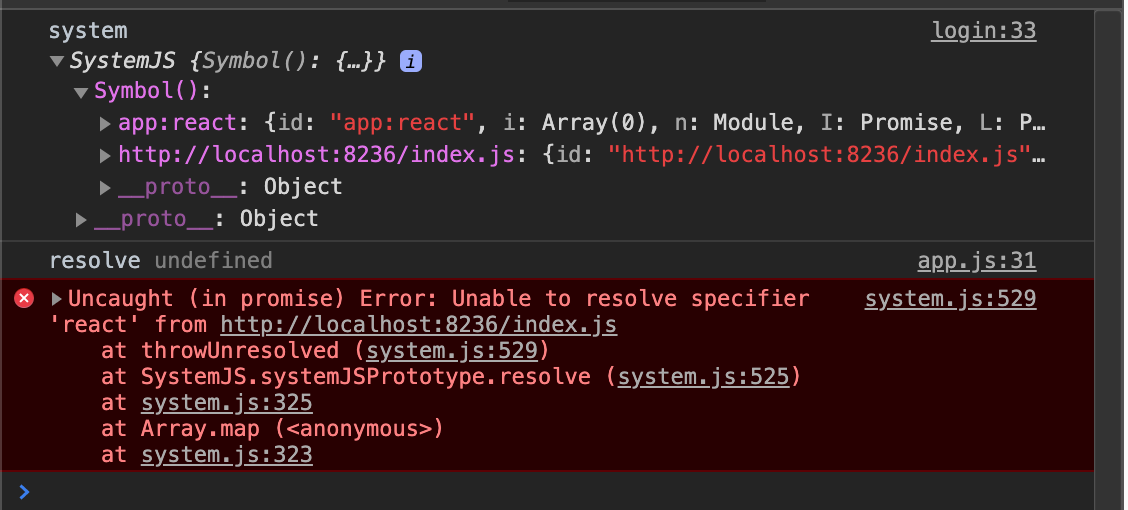Open system.js:529 in throwUnresolved stack line
The width and height of the screenshot is (1128, 510).
point(452,351)
